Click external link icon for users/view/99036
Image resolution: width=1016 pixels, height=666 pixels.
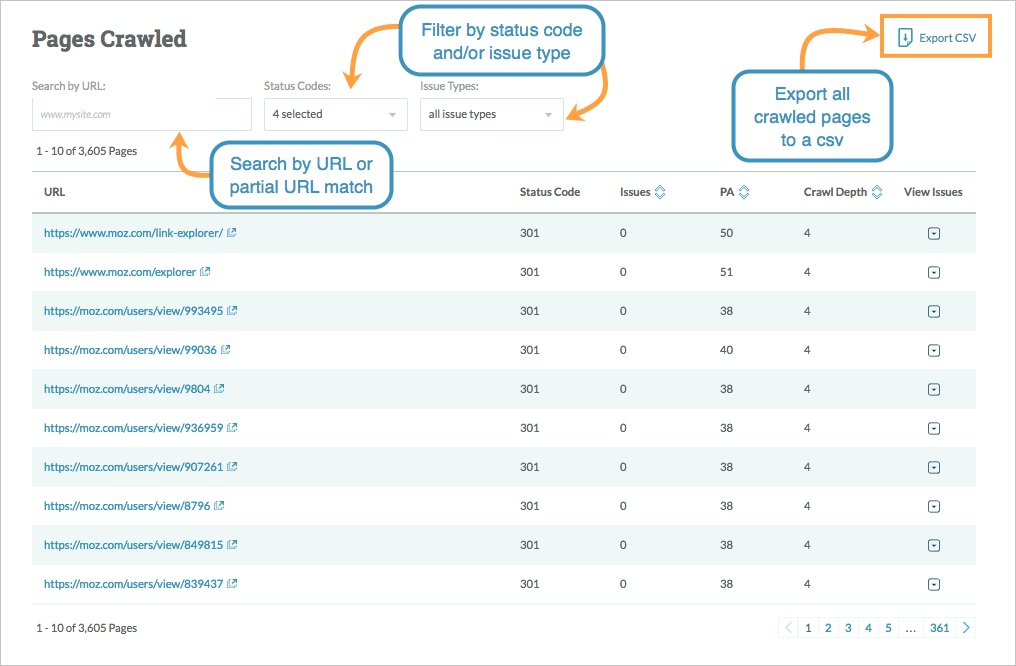tap(225, 350)
